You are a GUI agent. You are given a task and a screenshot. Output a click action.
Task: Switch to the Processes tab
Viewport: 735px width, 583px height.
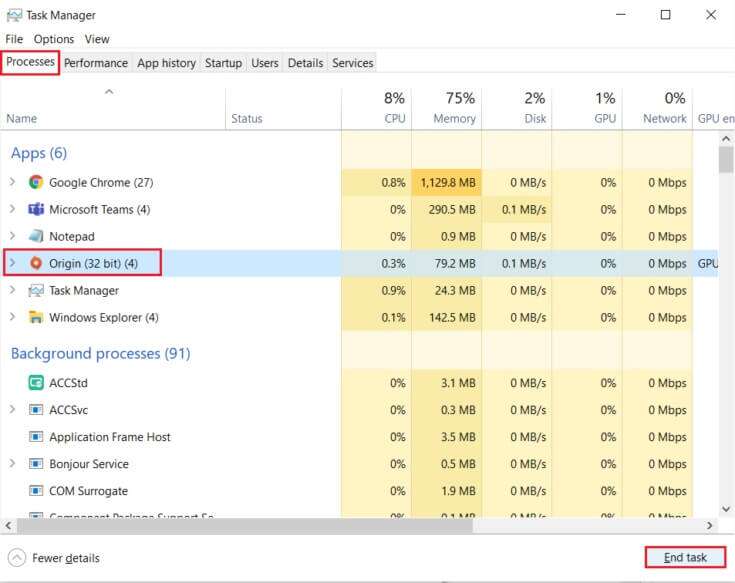[30, 62]
